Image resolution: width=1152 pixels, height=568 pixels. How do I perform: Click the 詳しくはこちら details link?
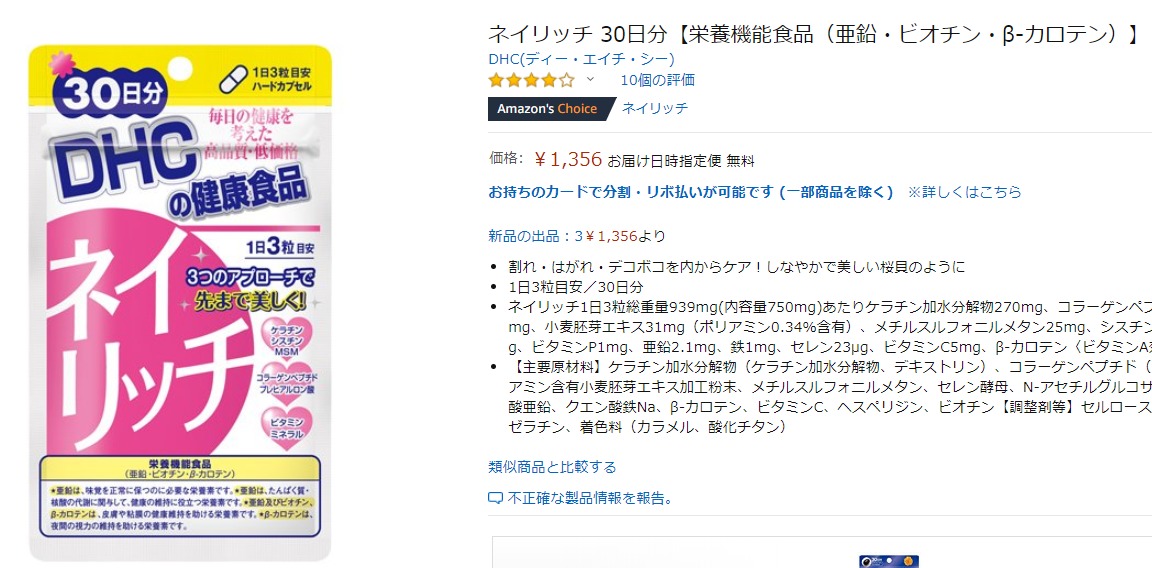point(965,192)
